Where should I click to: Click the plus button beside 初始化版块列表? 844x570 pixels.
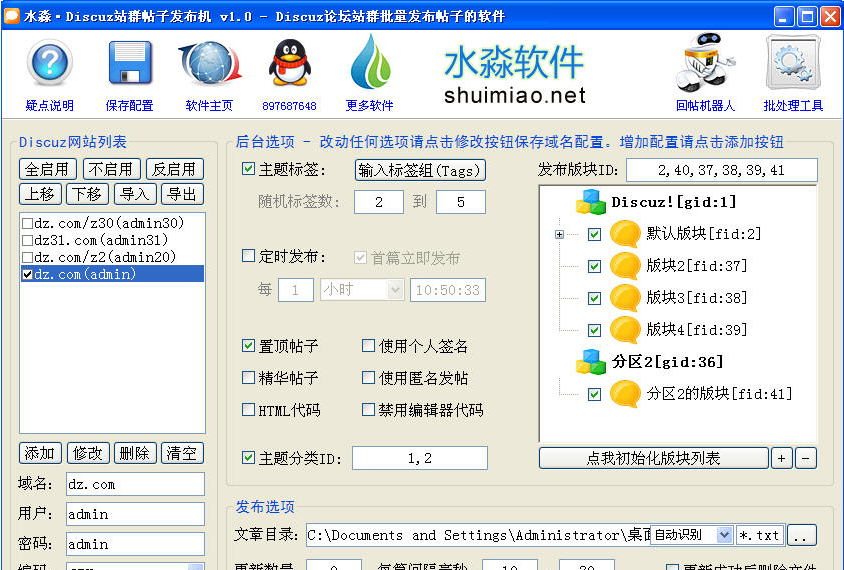[x=782, y=458]
